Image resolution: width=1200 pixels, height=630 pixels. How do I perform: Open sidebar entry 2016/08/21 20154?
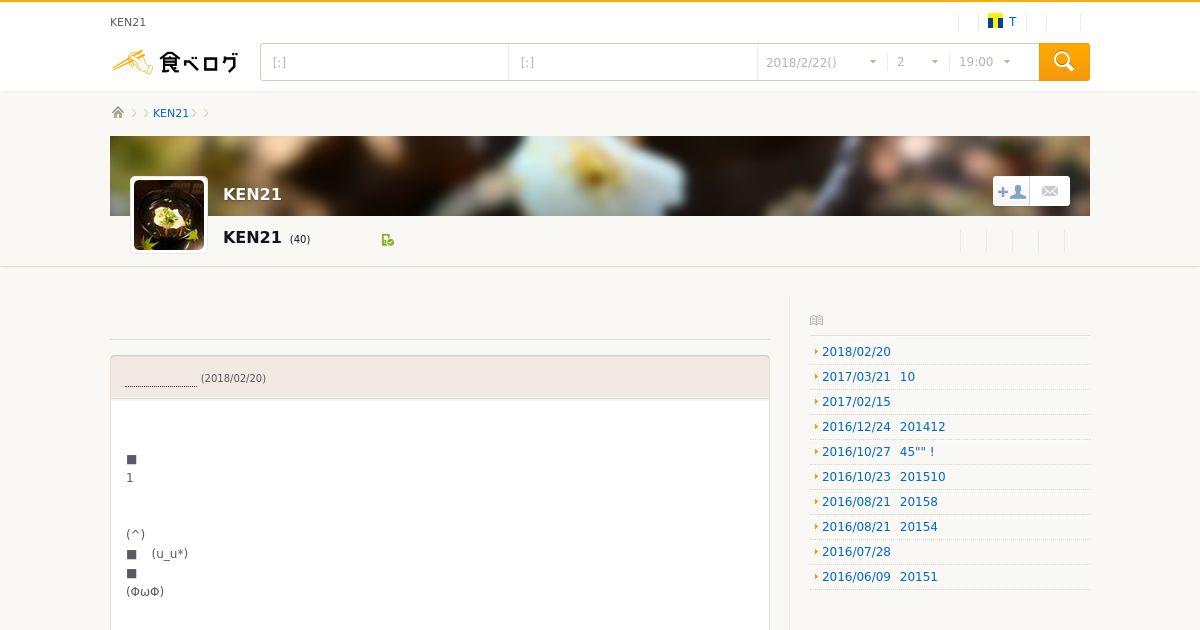(880, 527)
